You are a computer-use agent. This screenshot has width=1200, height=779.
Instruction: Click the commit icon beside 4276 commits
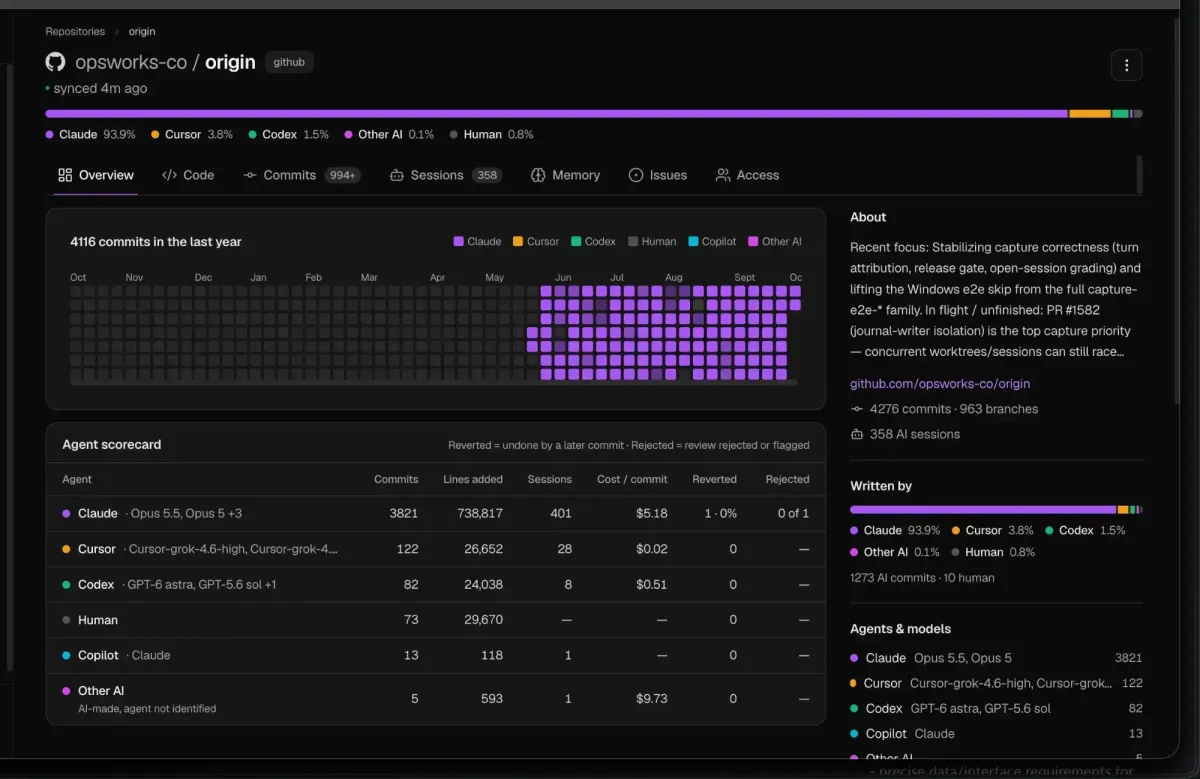(857, 409)
